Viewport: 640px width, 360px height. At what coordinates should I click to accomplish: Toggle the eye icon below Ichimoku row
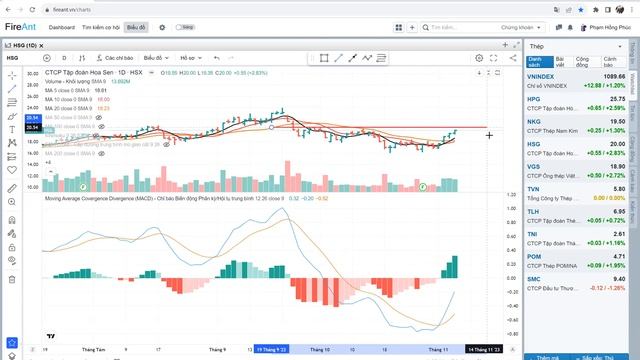point(166,144)
